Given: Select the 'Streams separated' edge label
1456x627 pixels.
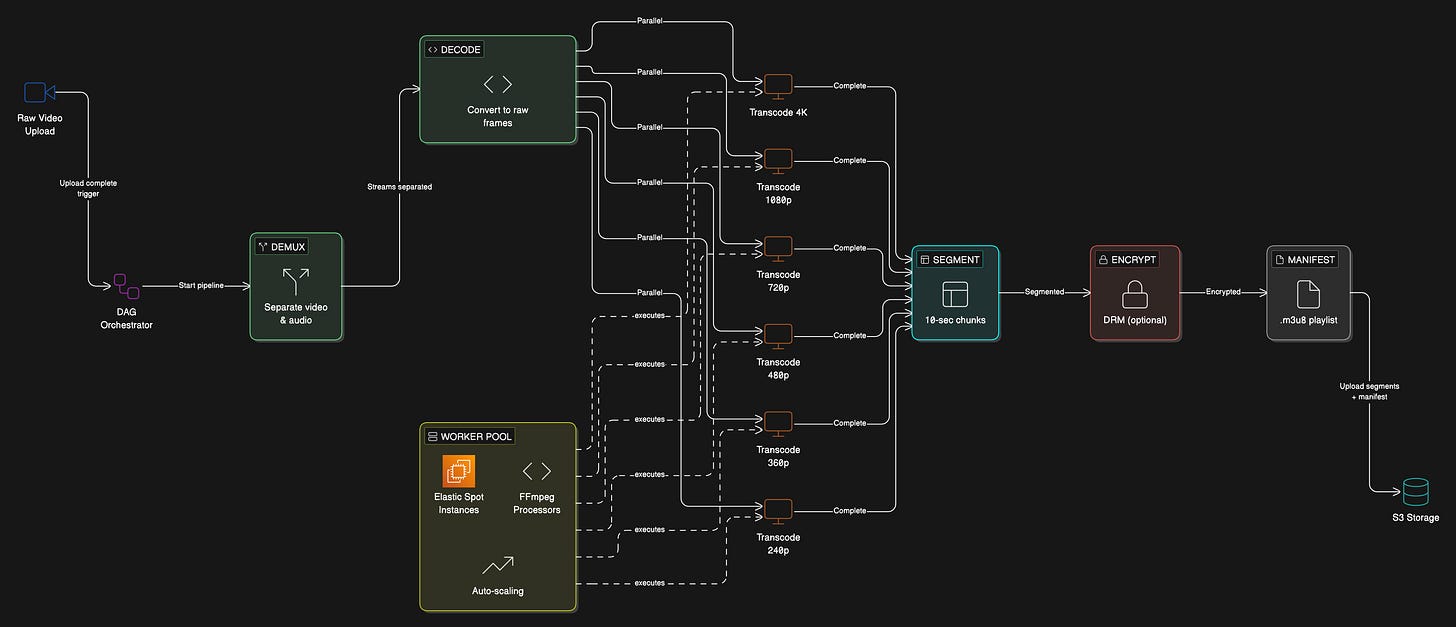Looking at the screenshot, I should 400,187.
